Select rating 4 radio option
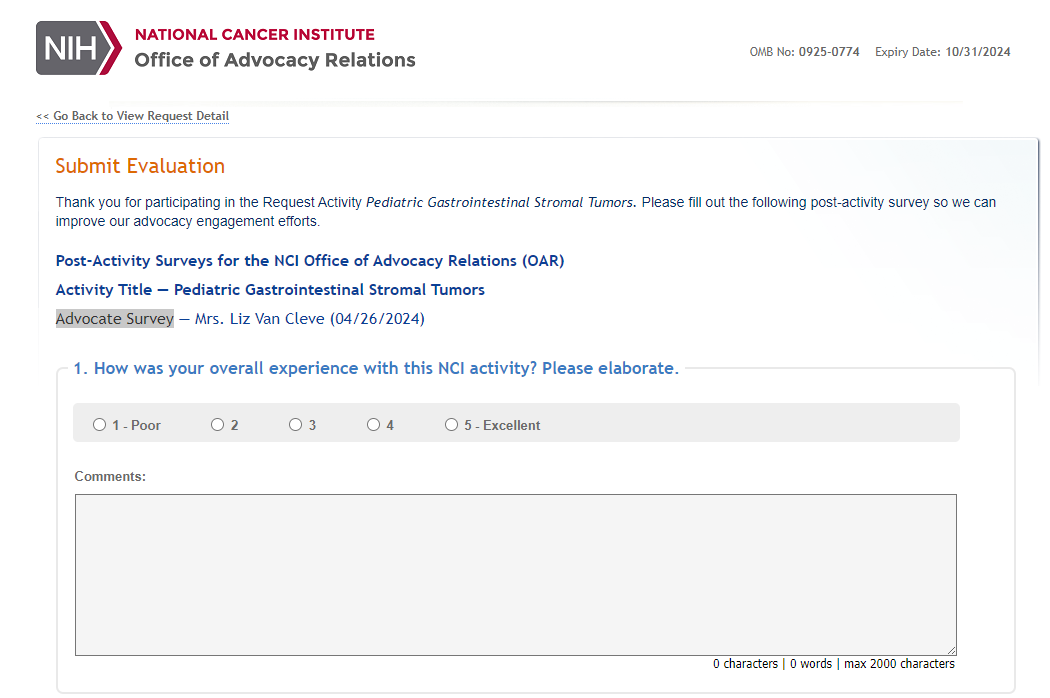 (x=373, y=425)
